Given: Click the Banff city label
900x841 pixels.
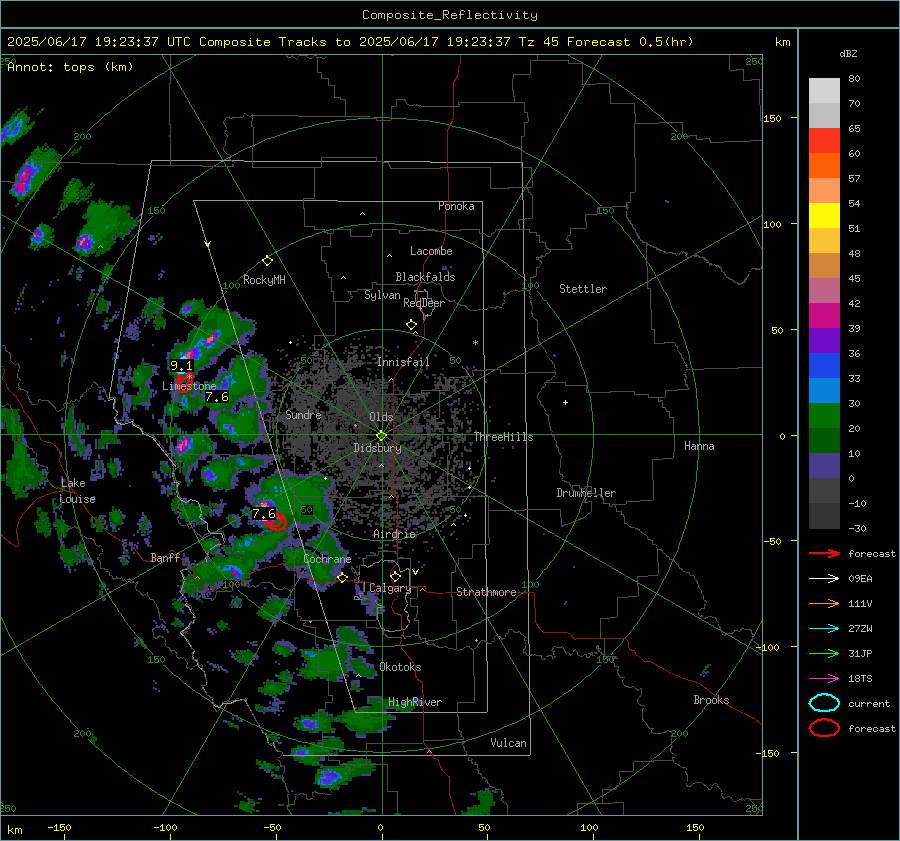Looking at the screenshot, I should point(165,557).
